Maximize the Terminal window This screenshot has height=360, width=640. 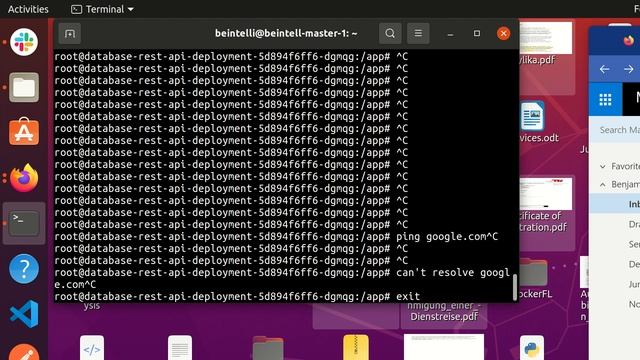click(x=477, y=33)
